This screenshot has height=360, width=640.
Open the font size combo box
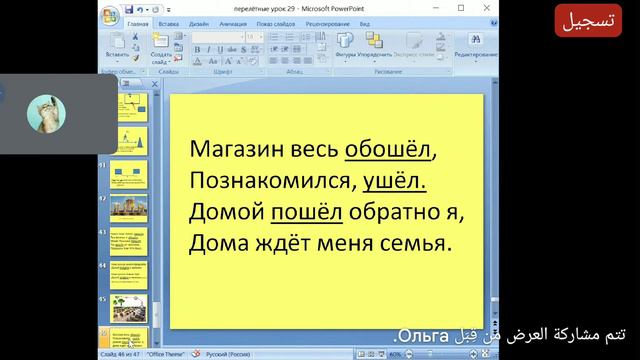254,37
